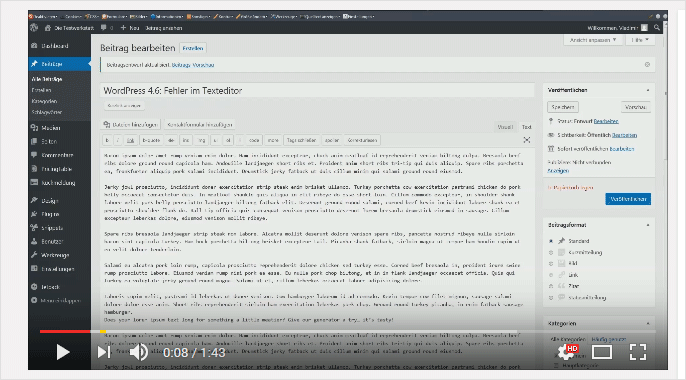Click the 'img' quicktag button

tap(202, 140)
